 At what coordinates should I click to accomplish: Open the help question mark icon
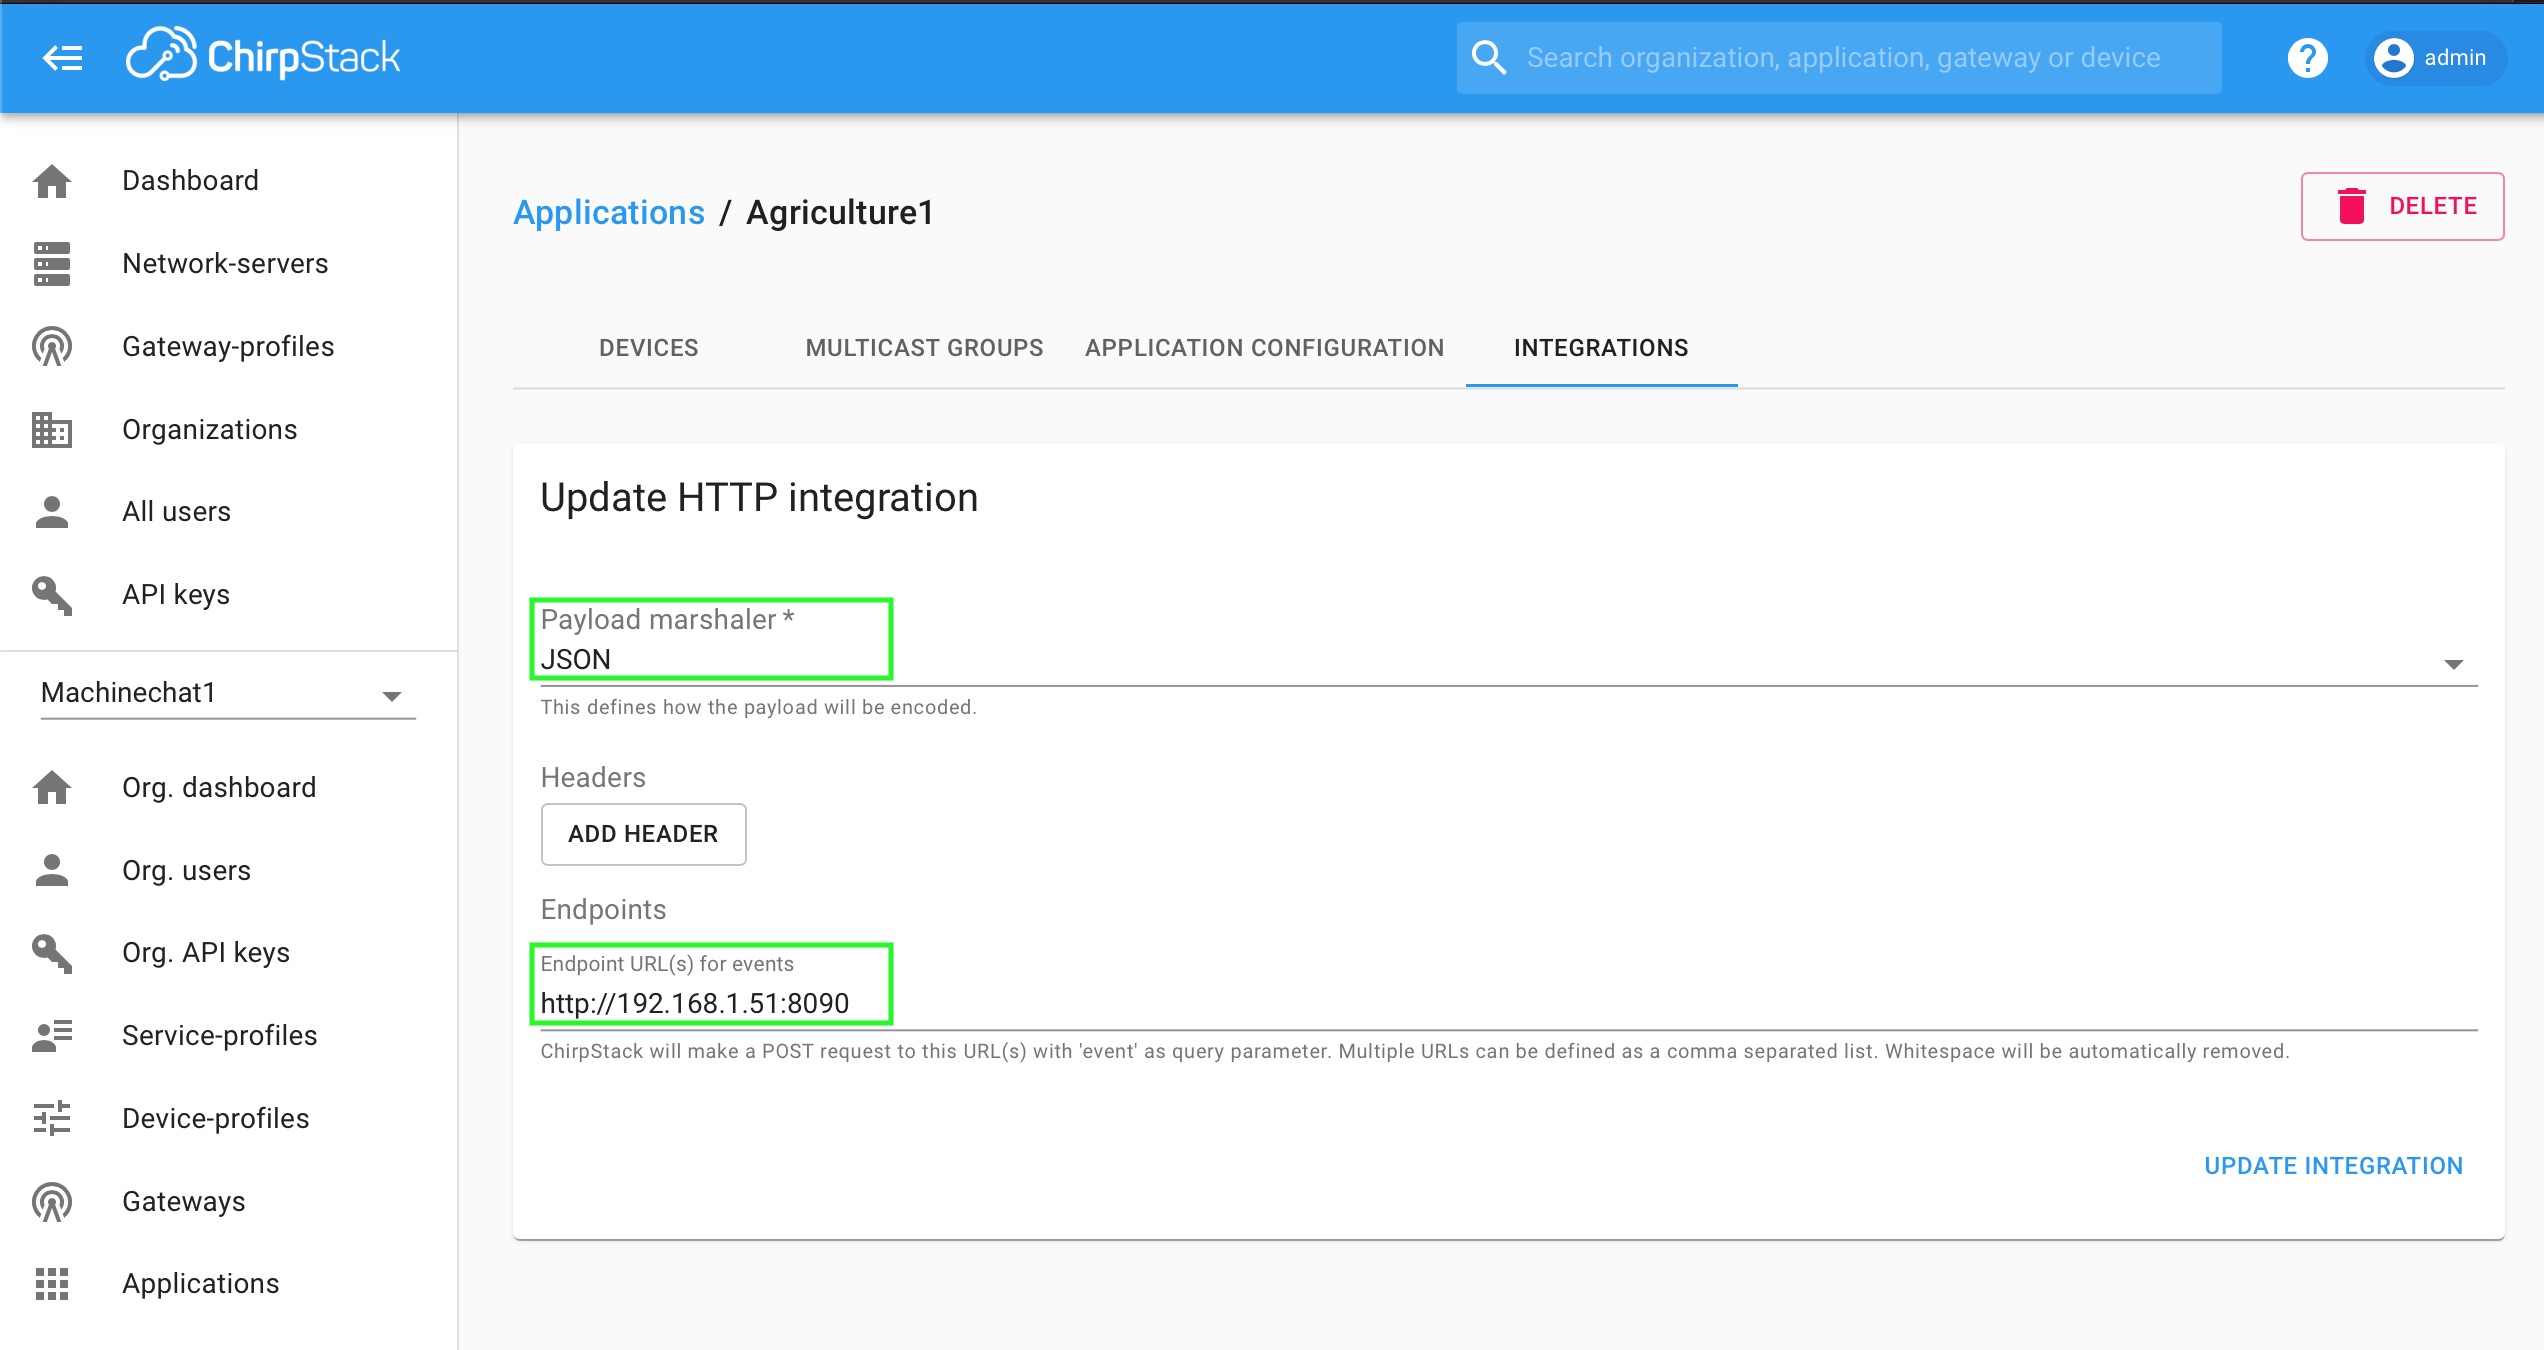click(2307, 58)
